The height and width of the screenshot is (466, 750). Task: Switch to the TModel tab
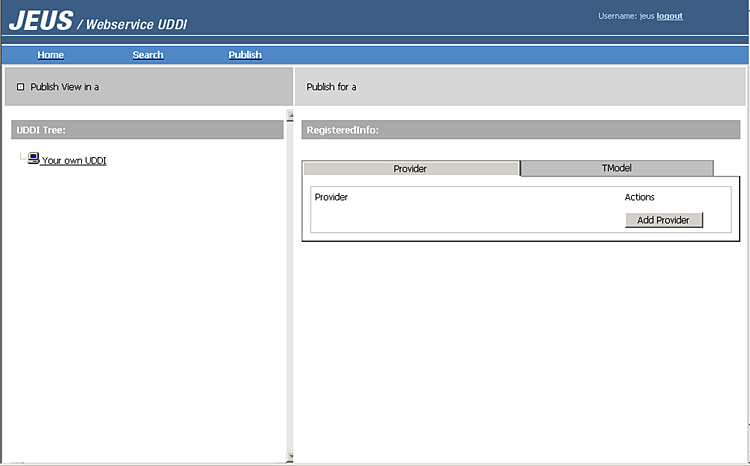pos(616,168)
